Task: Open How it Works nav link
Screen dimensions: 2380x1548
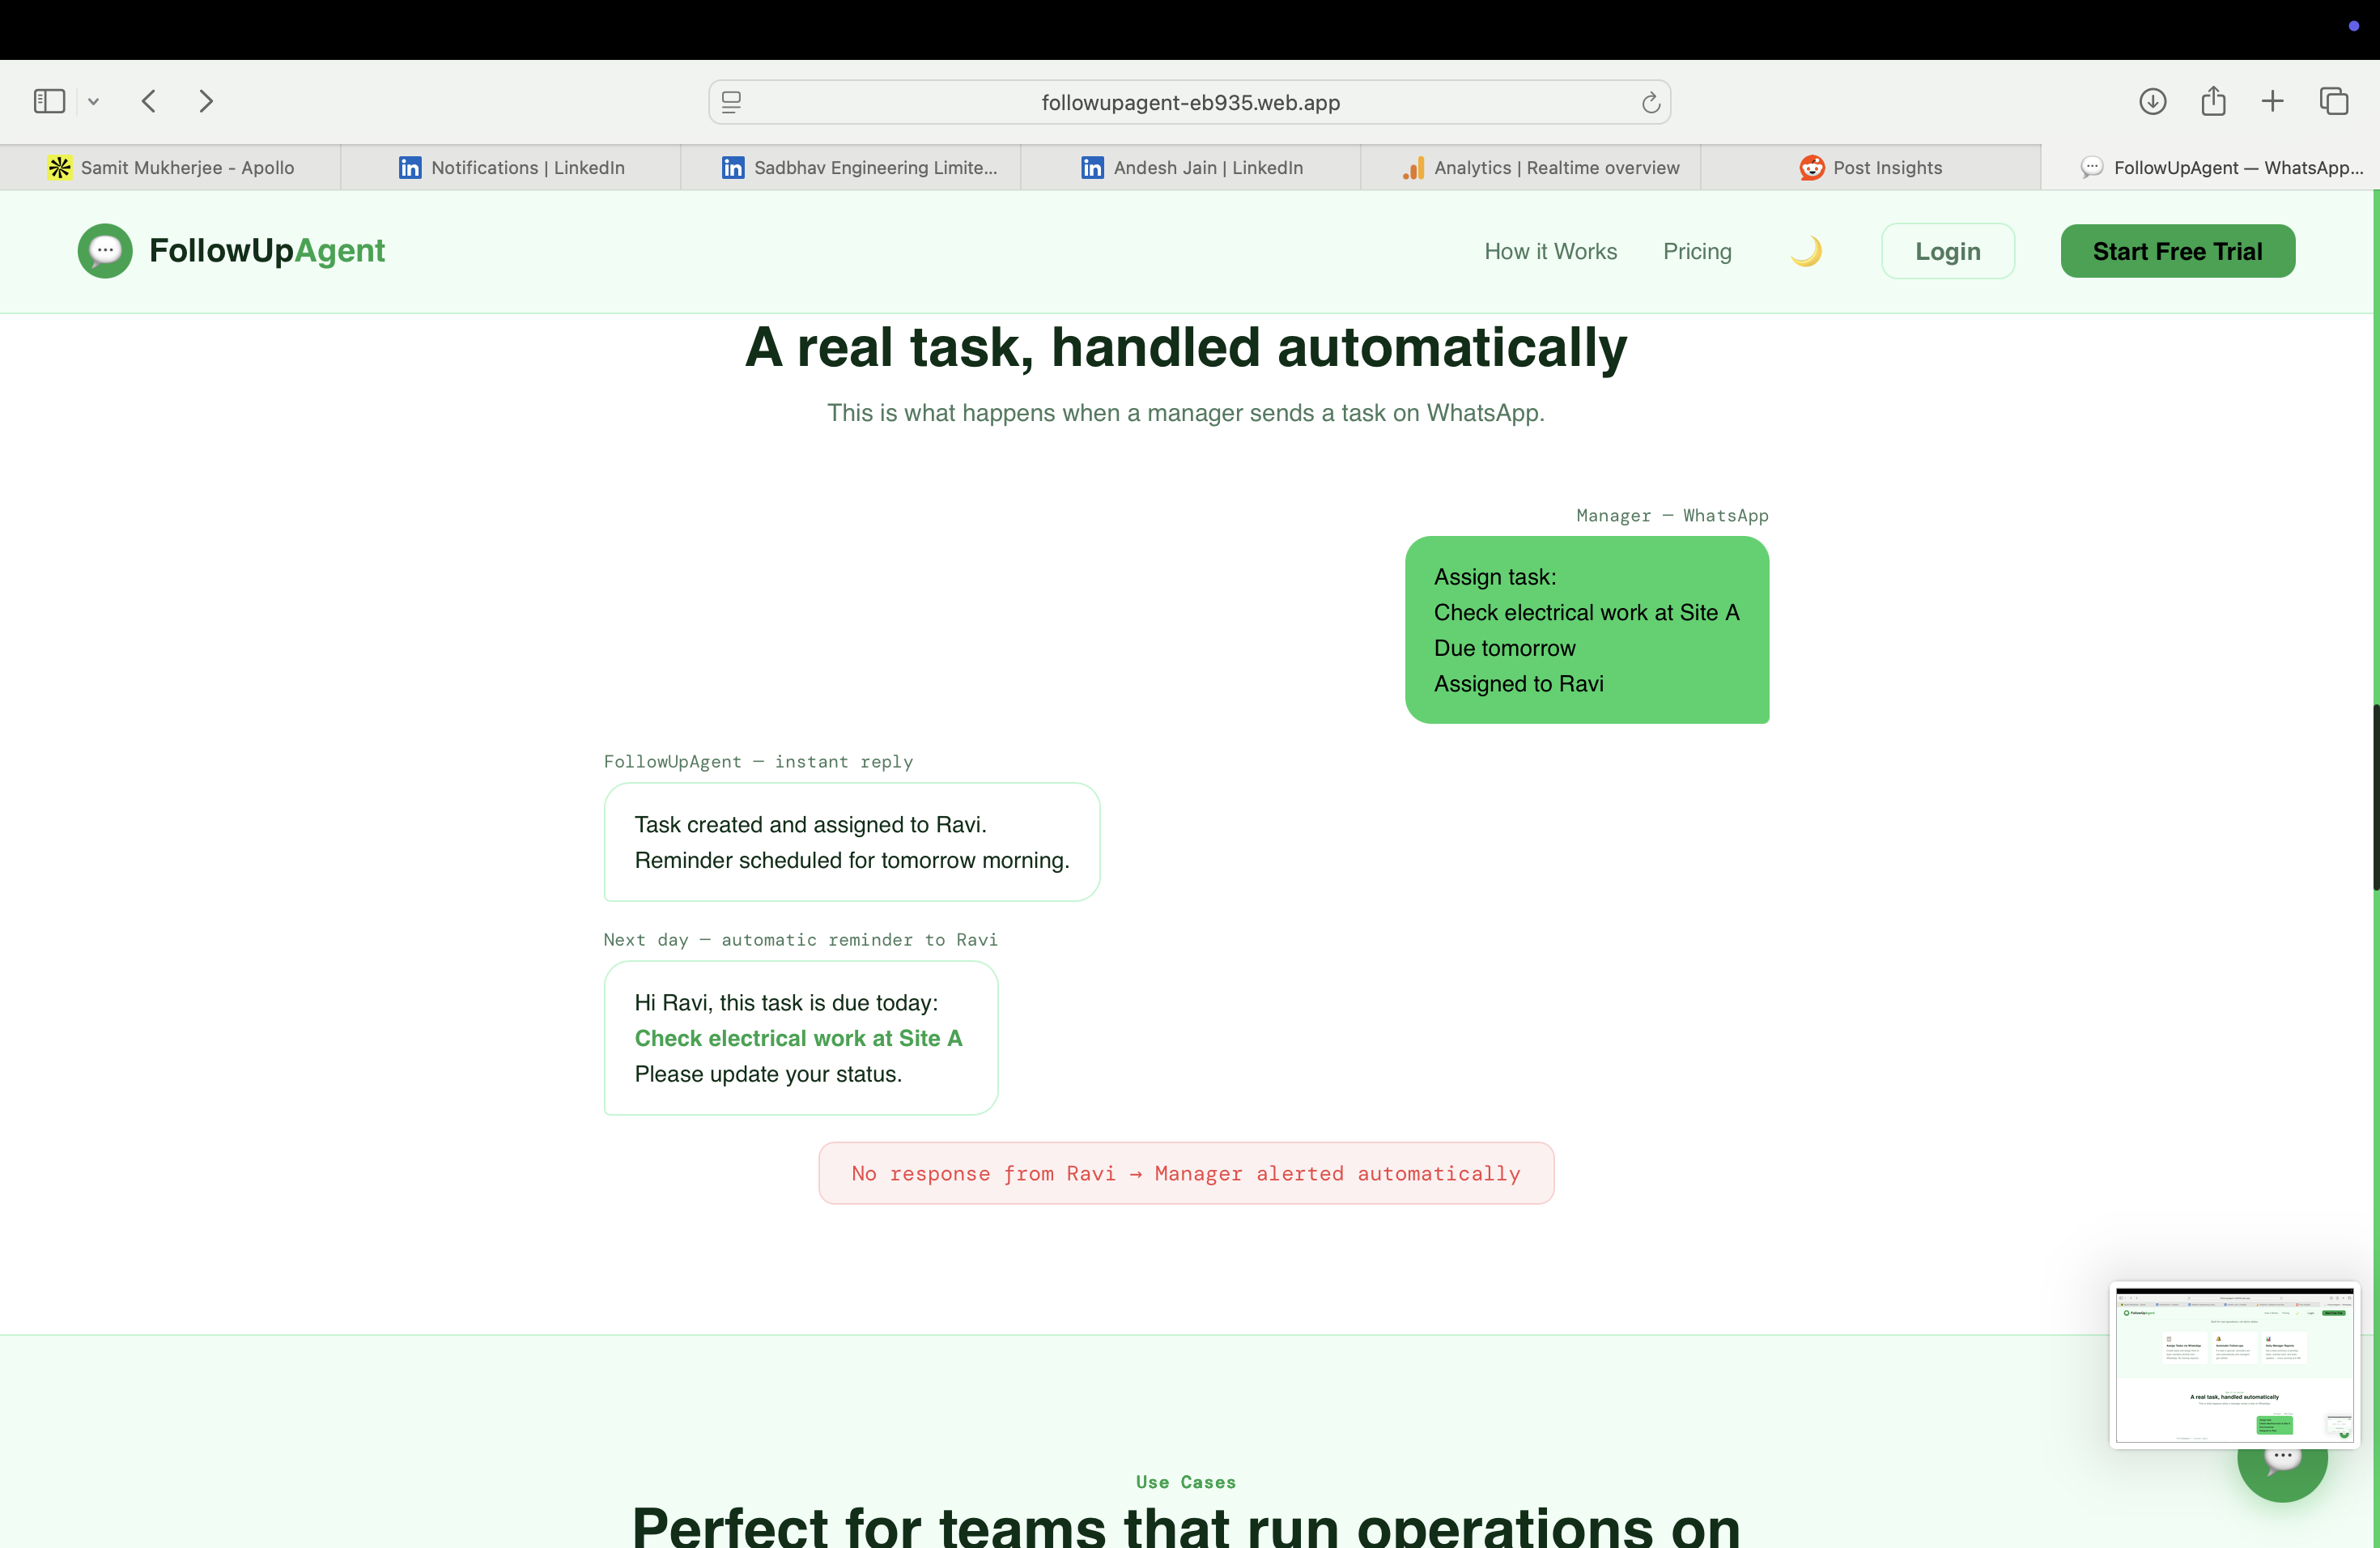Action: tap(1550, 252)
